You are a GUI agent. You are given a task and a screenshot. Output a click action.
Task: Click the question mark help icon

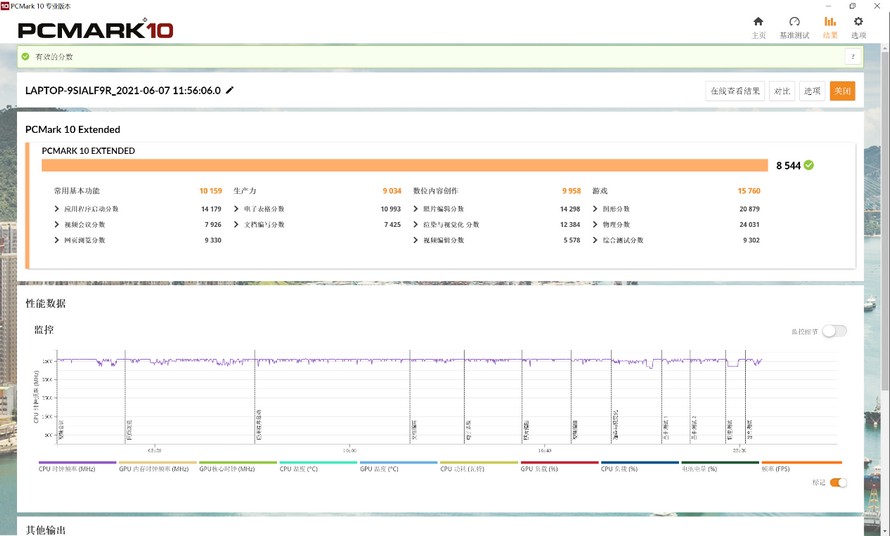point(852,57)
